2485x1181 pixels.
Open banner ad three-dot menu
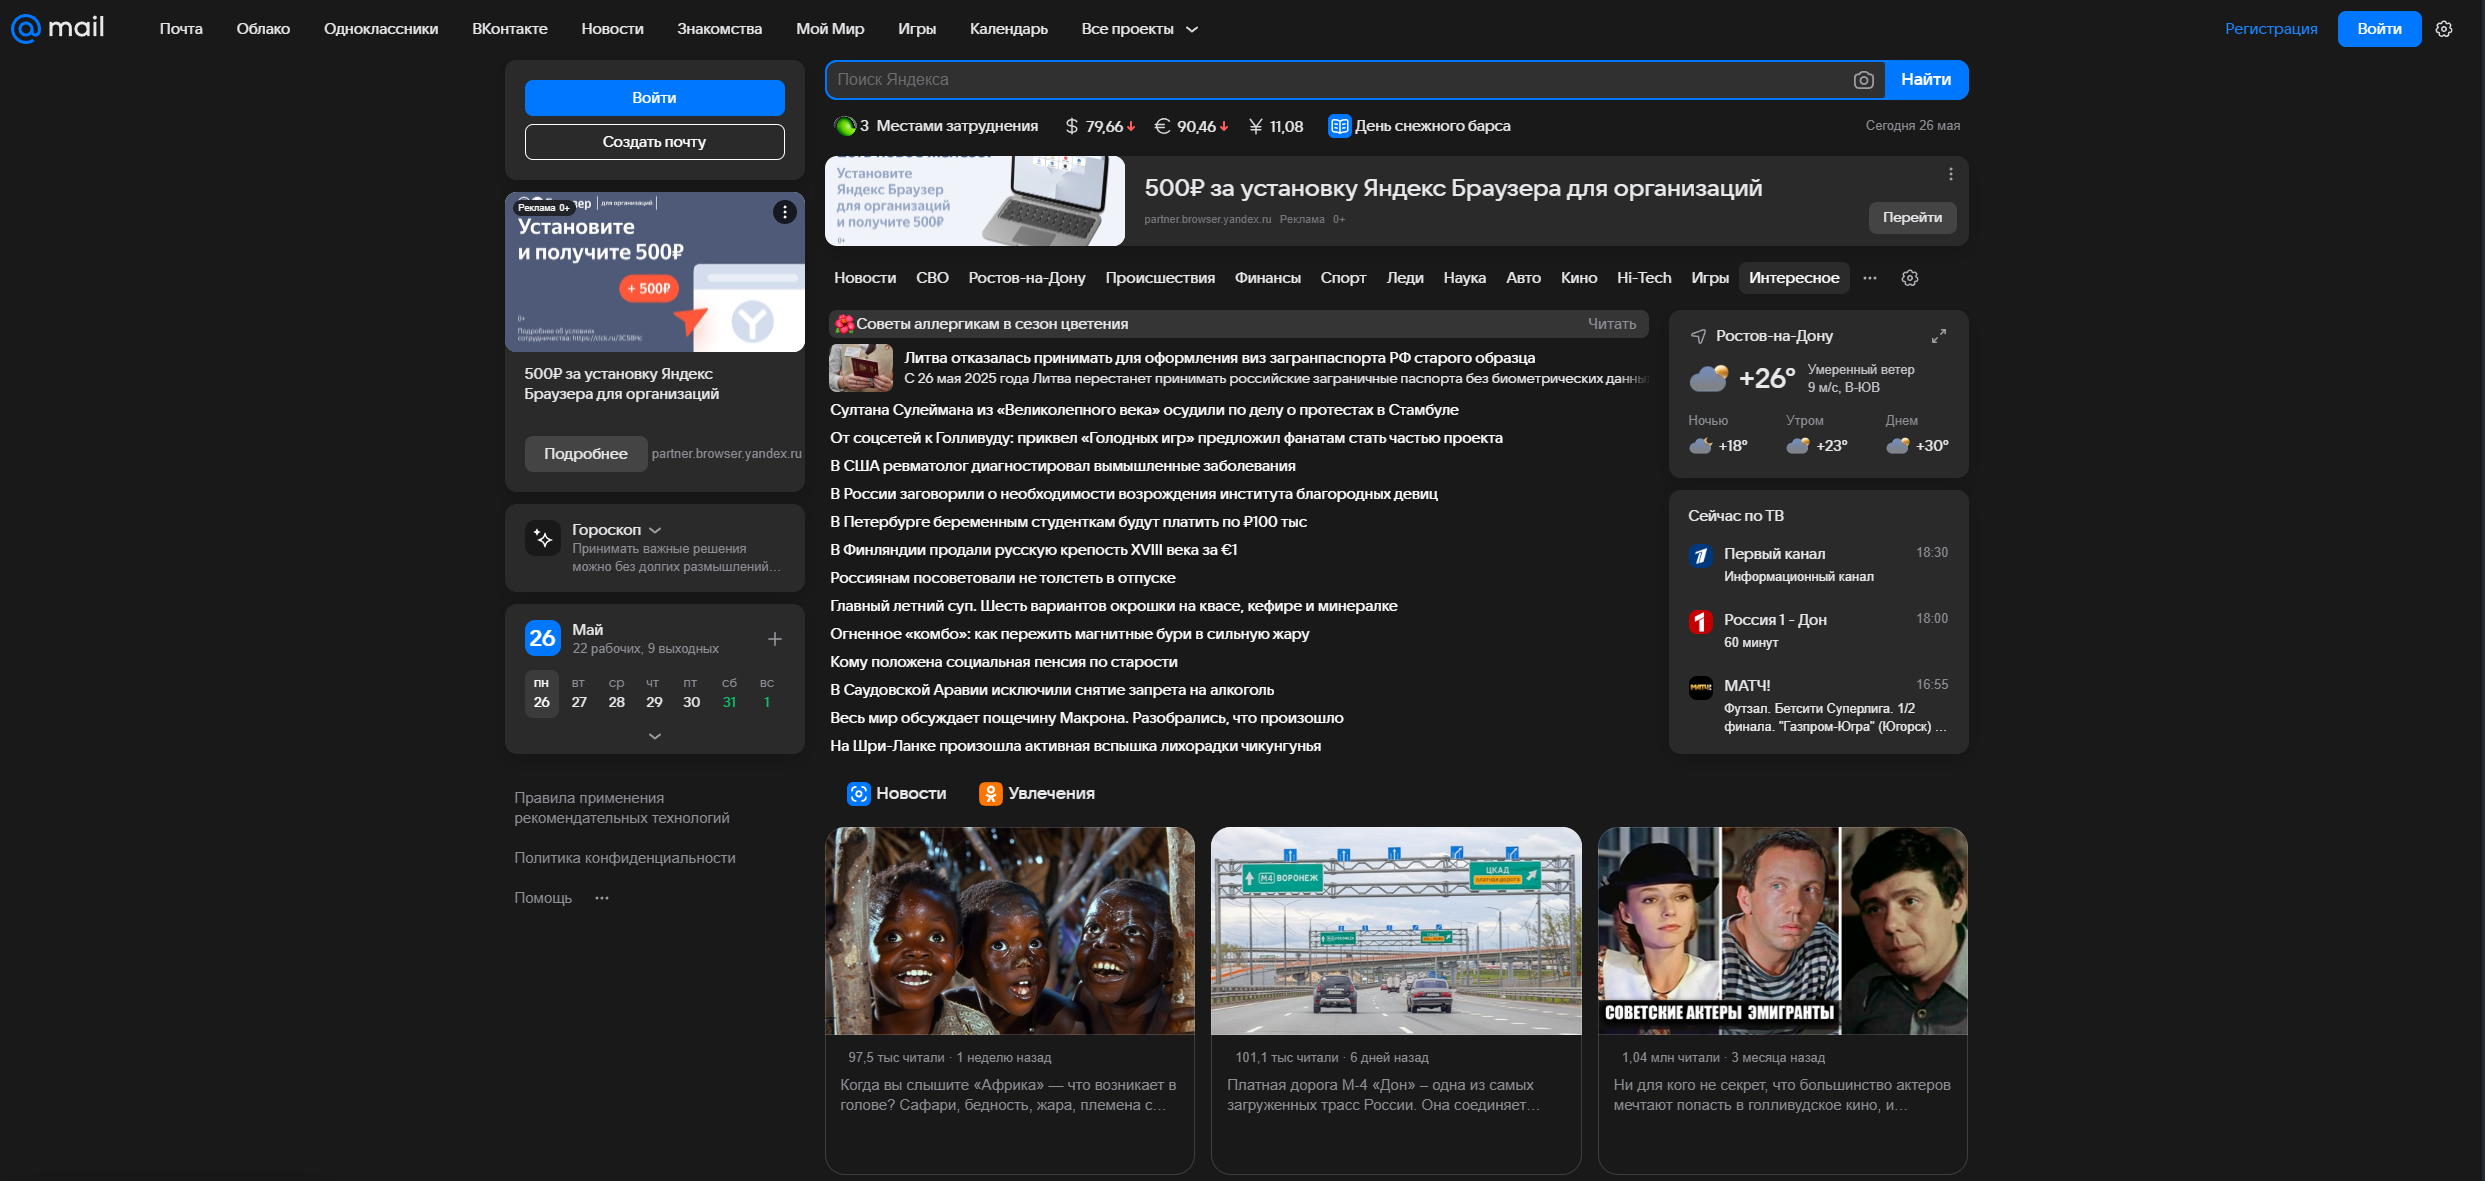coord(1950,174)
